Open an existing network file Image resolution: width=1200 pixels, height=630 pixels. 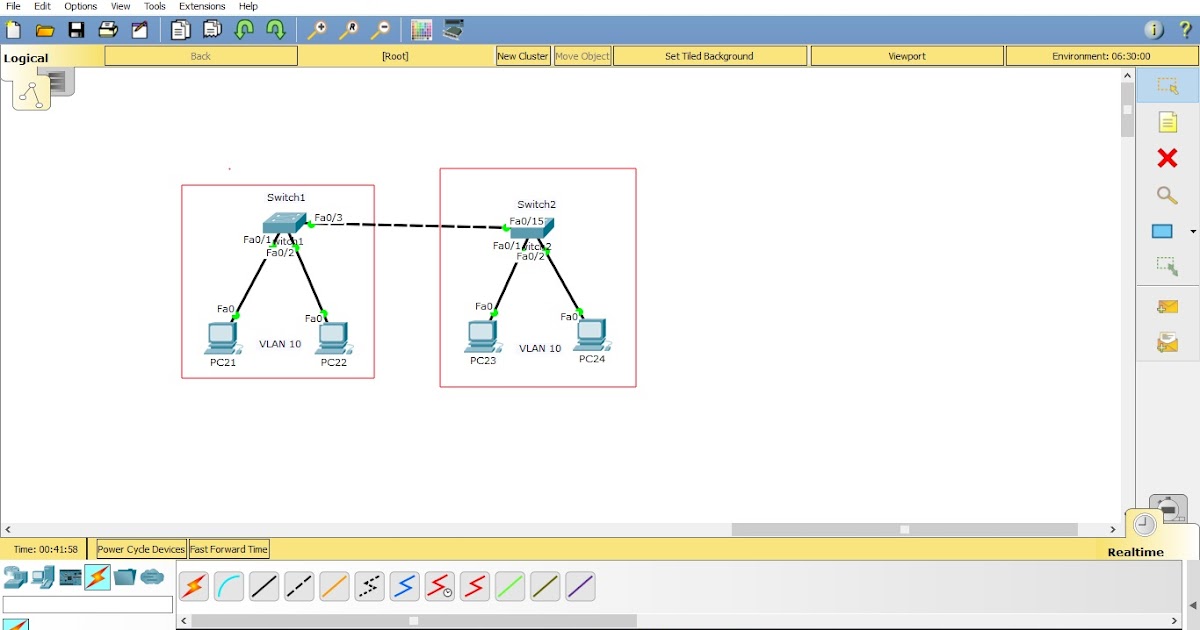(45, 30)
